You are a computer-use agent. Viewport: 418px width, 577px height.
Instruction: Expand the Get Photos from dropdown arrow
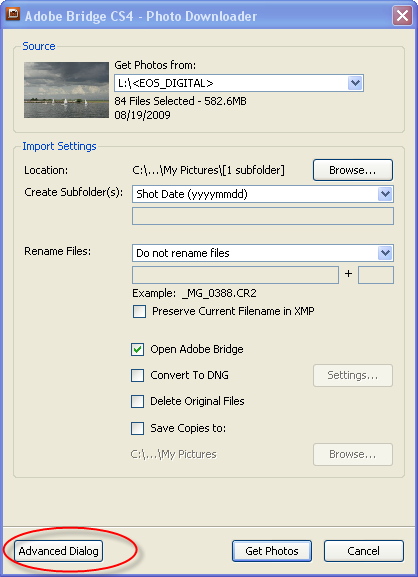point(355,83)
